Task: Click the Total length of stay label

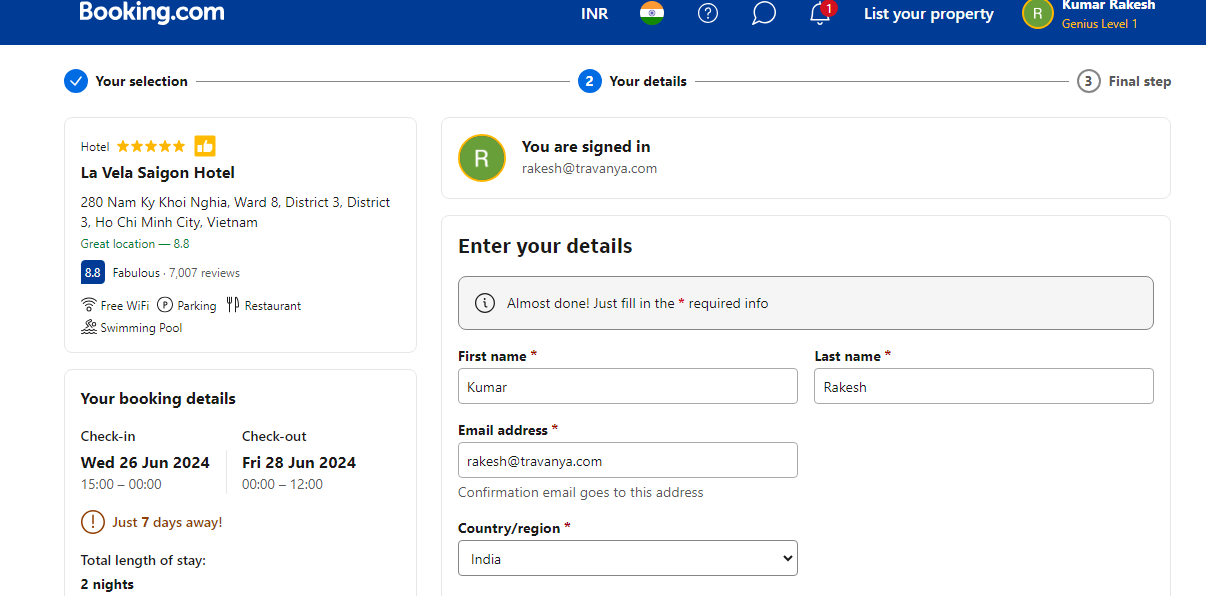Action: [x=143, y=560]
